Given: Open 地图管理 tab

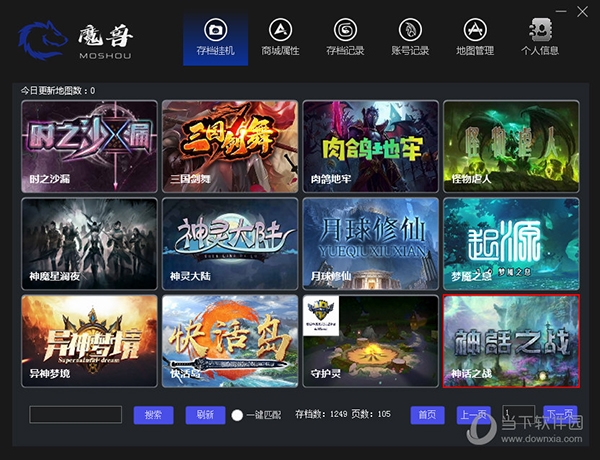Looking at the screenshot, I should click(x=475, y=40).
